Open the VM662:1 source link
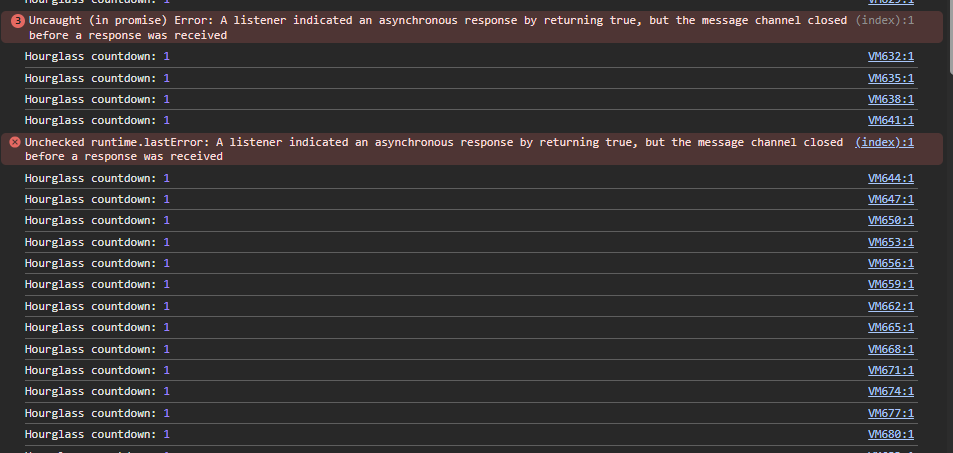The image size is (953, 453). 890,306
